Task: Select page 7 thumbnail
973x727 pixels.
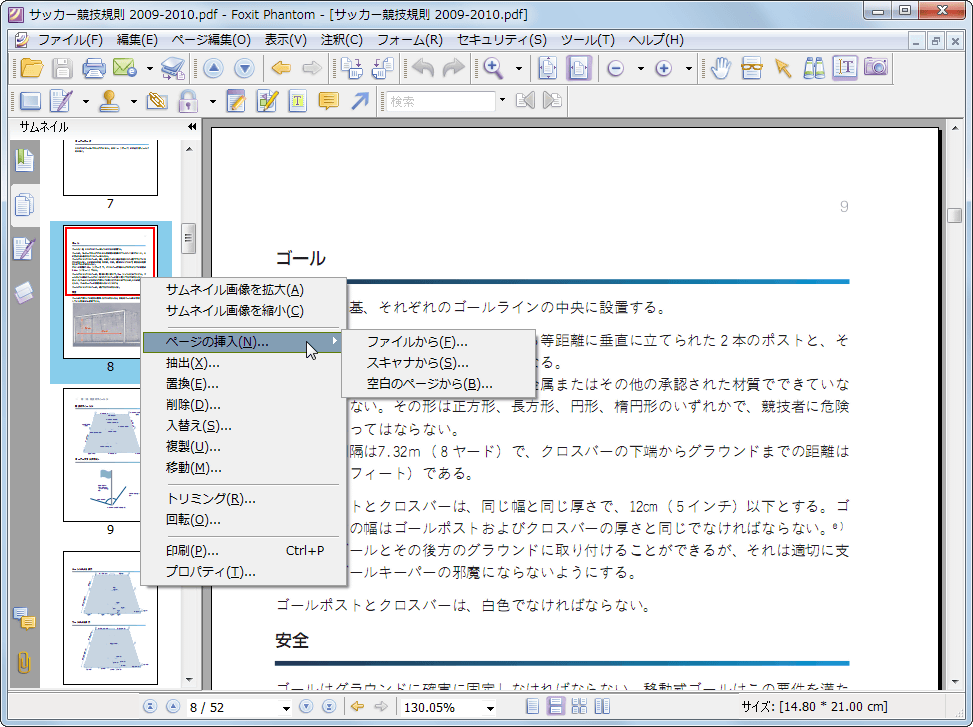Action: pyautogui.click(x=110, y=167)
